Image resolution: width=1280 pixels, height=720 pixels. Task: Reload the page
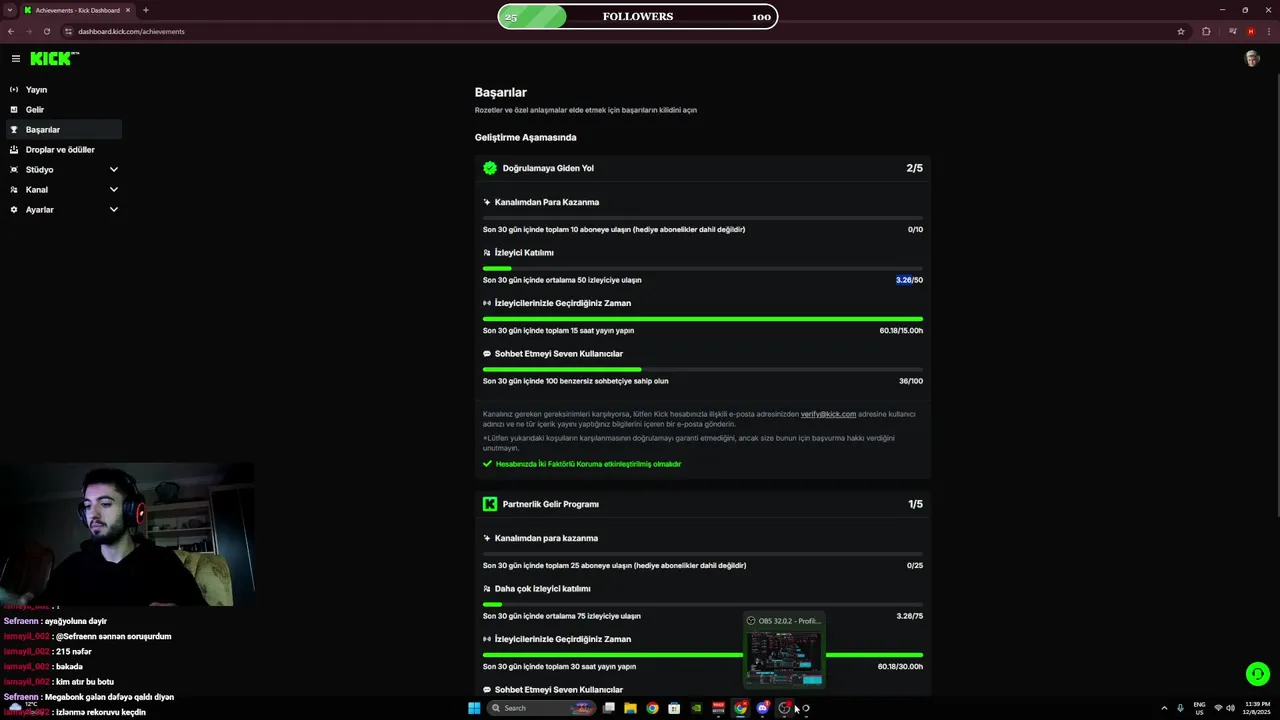(46, 31)
